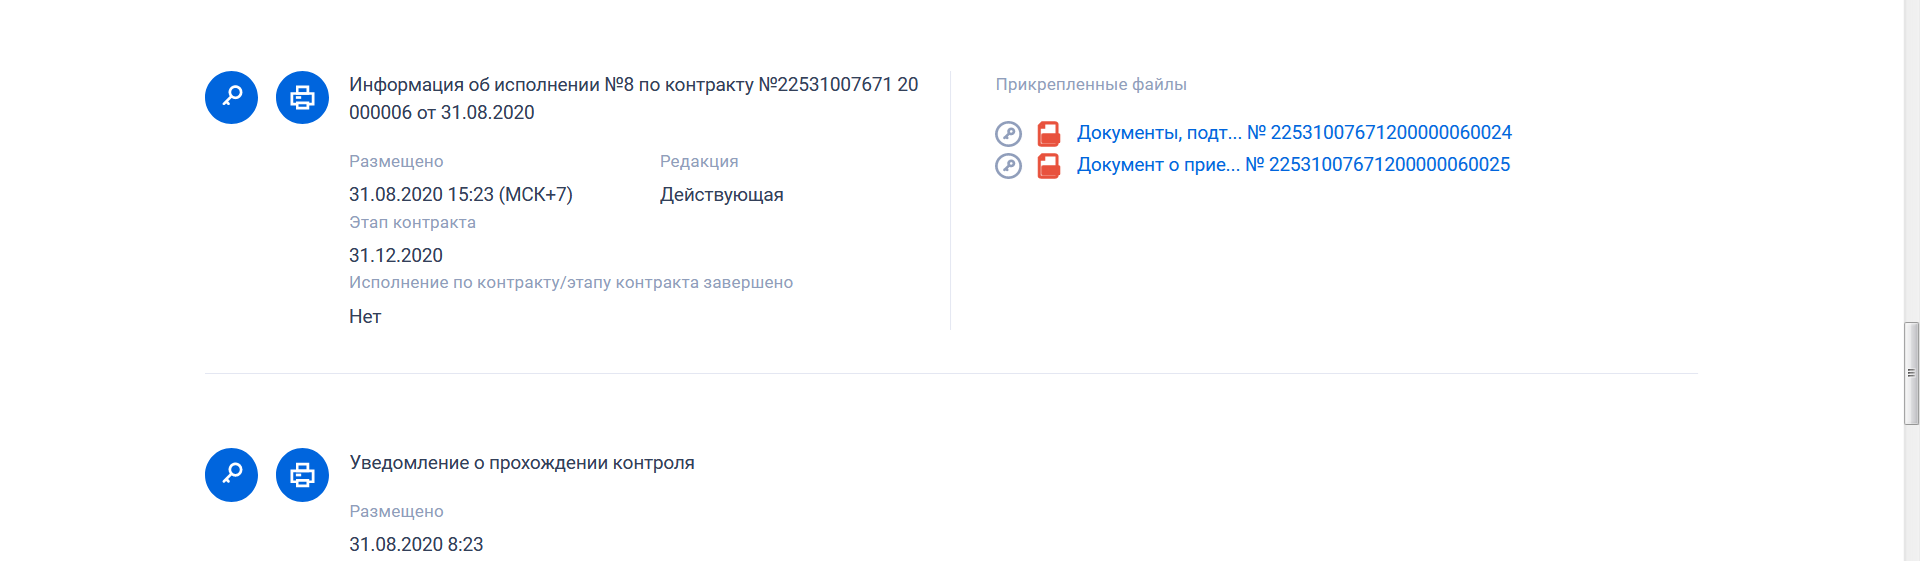Click the Прикрепленные файлы label
This screenshot has height=561, width=1920.
pyautogui.click(x=1091, y=85)
